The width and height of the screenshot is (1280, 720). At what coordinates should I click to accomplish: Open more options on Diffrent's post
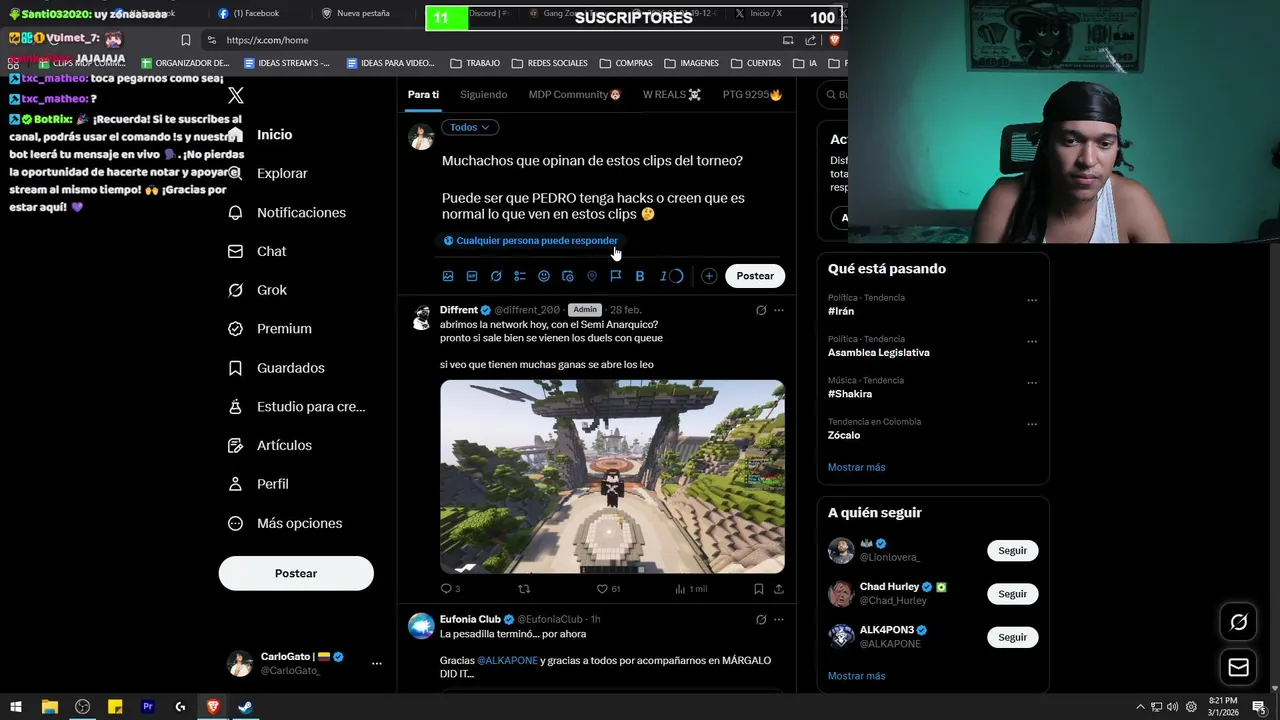coord(779,310)
